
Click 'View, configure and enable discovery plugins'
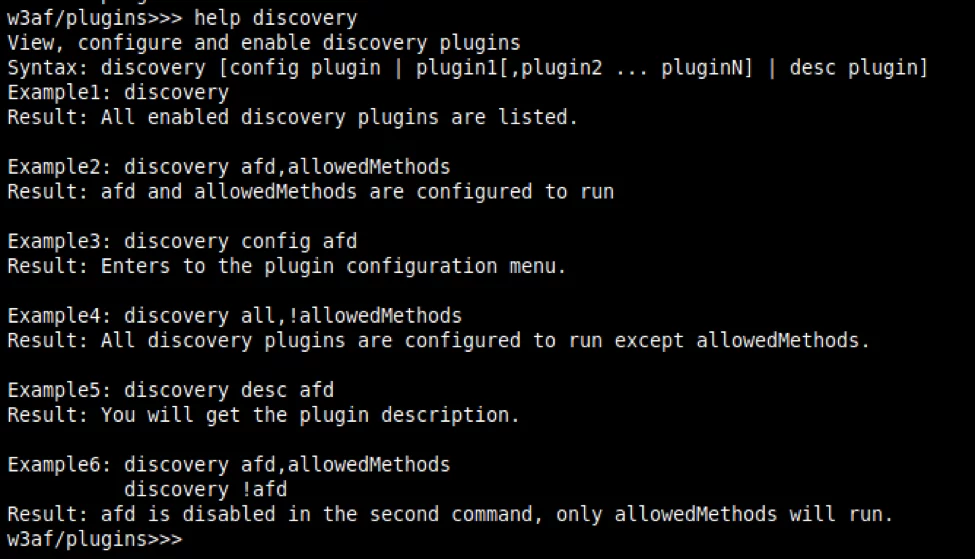264,43
